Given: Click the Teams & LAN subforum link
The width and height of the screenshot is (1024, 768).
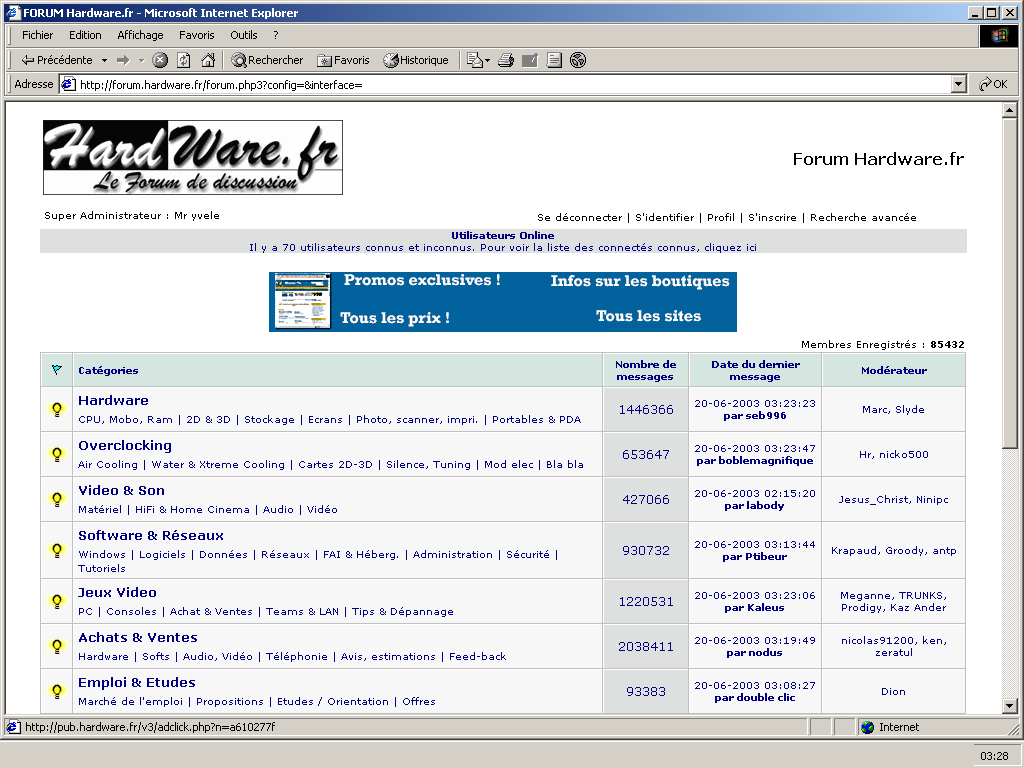Looking at the screenshot, I should pyautogui.click(x=302, y=611).
